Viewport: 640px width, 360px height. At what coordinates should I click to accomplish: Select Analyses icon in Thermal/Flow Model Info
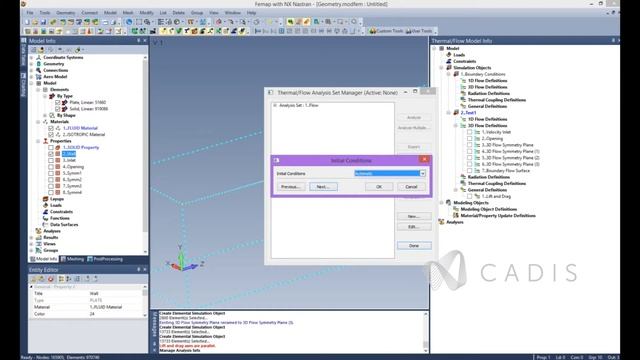(x=441, y=222)
